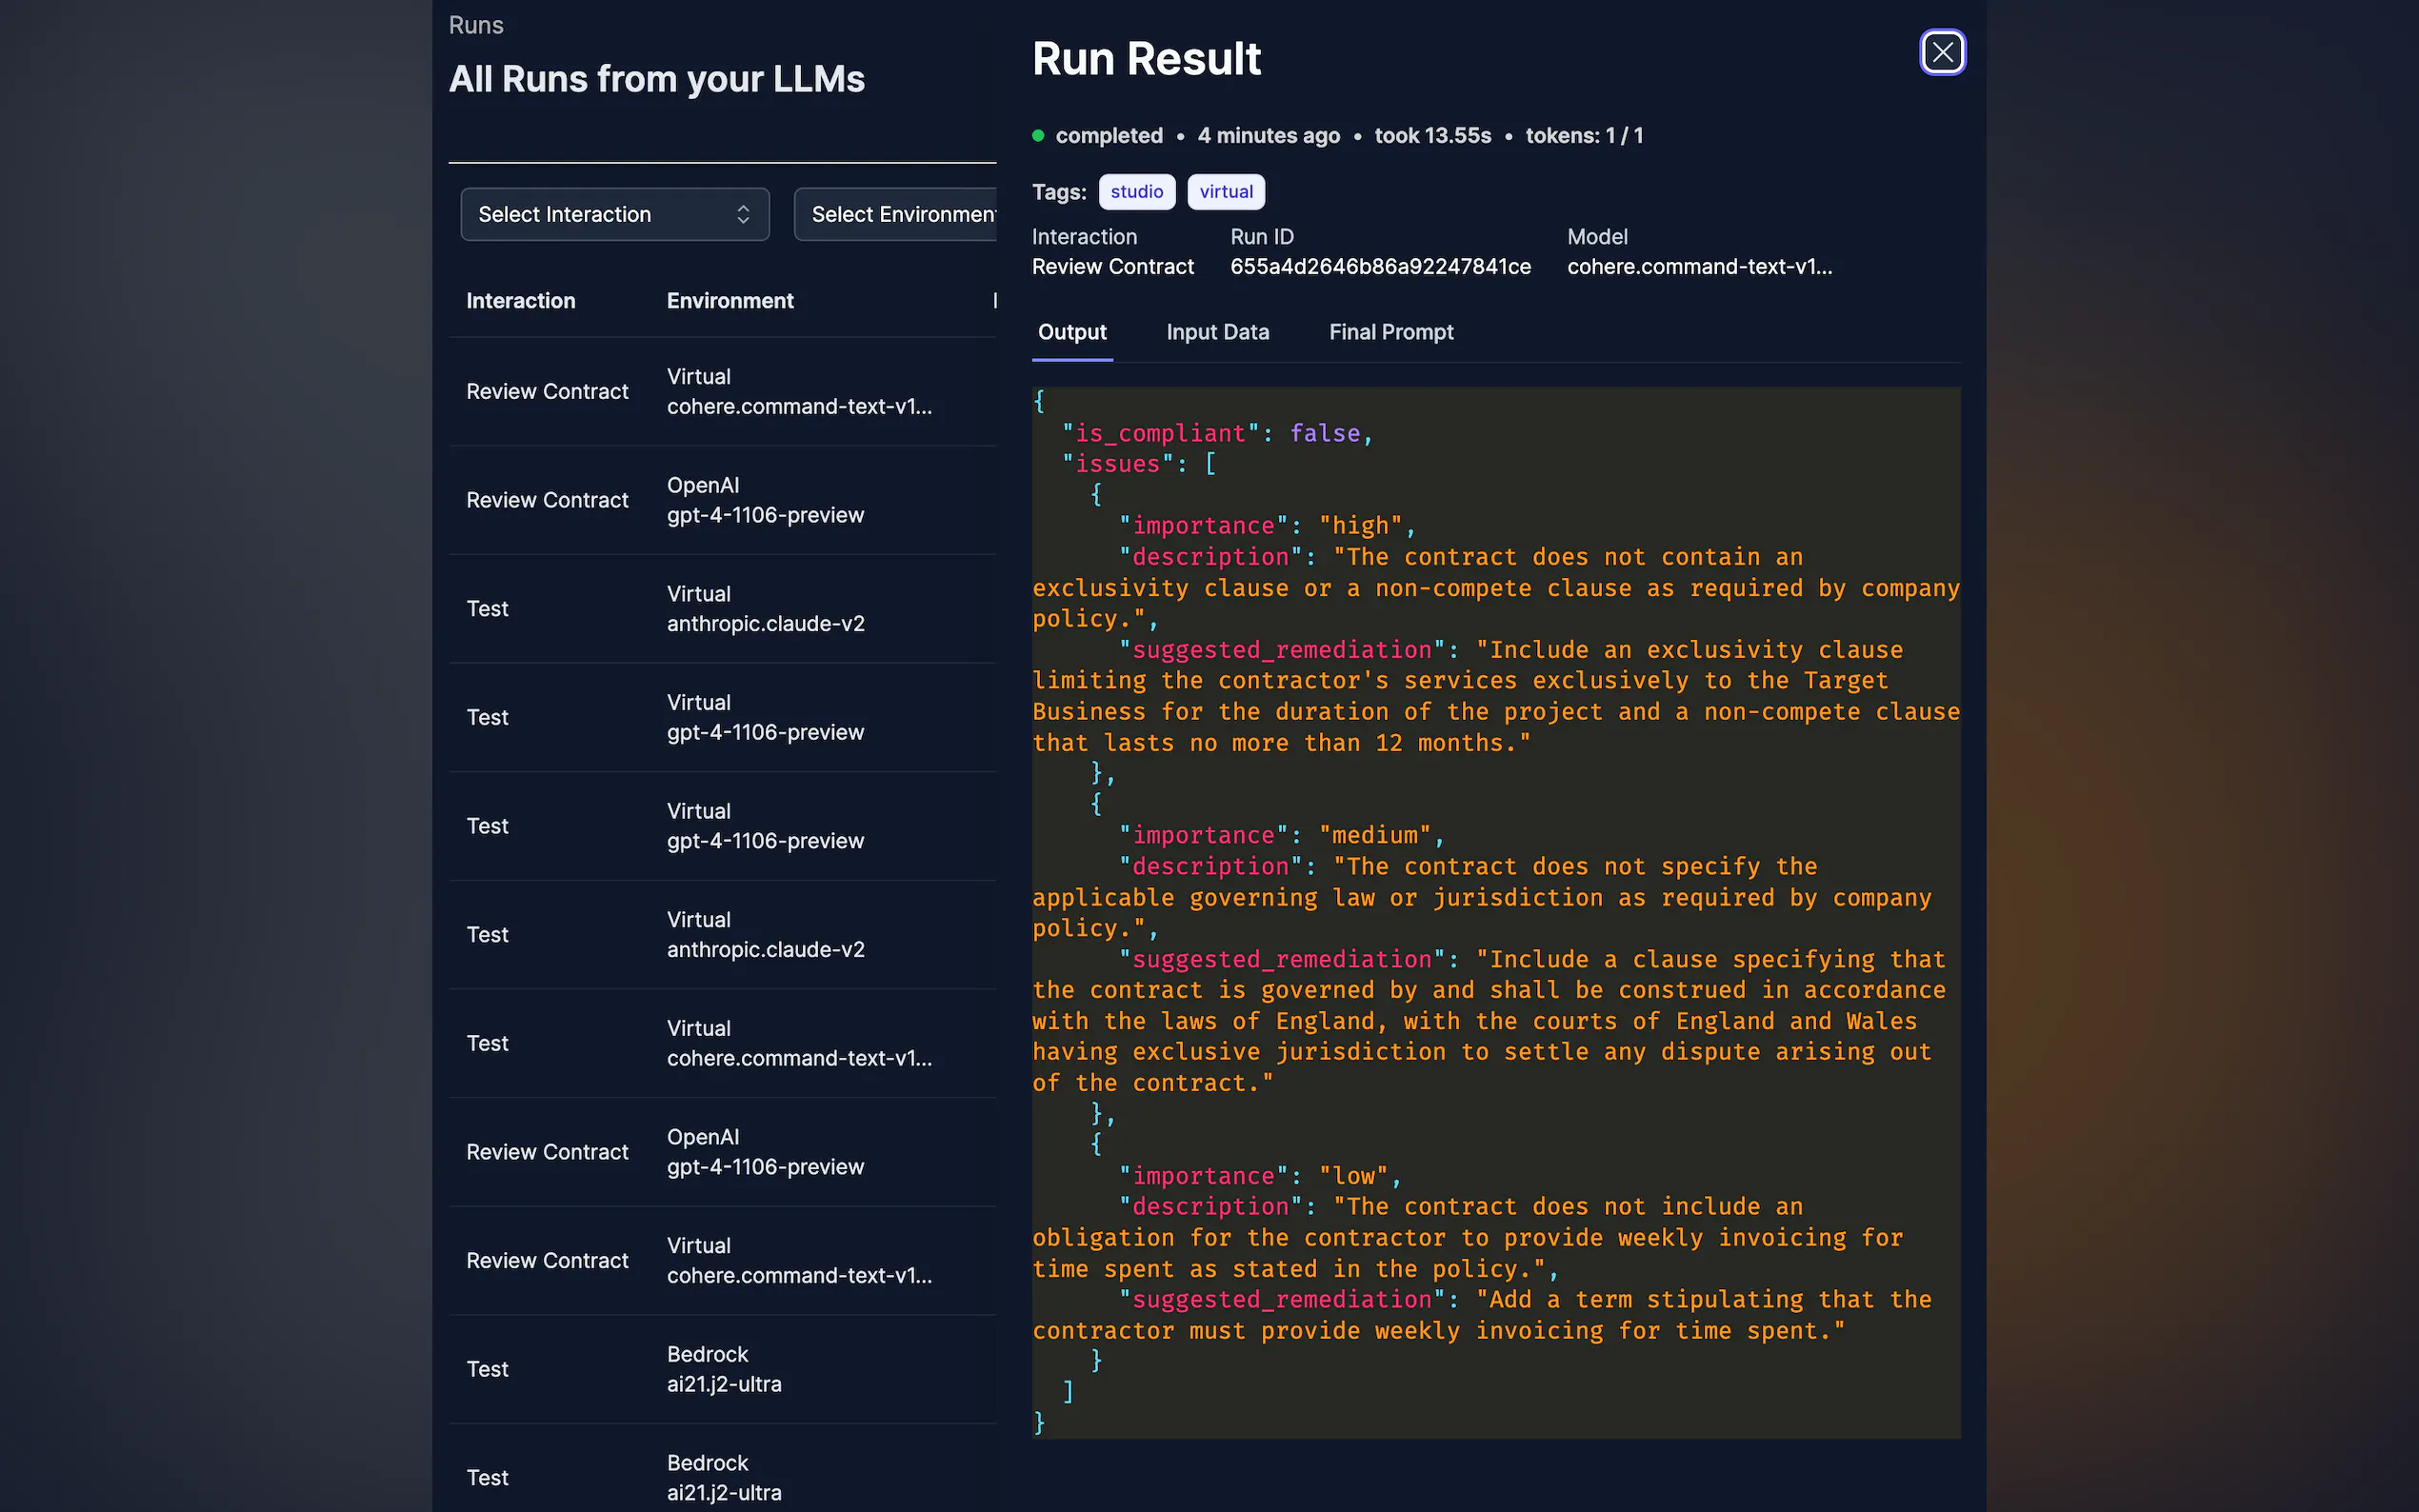Click the Select Interaction chevron arrows
Viewport: 2419px width, 1512px height.
(x=743, y=214)
